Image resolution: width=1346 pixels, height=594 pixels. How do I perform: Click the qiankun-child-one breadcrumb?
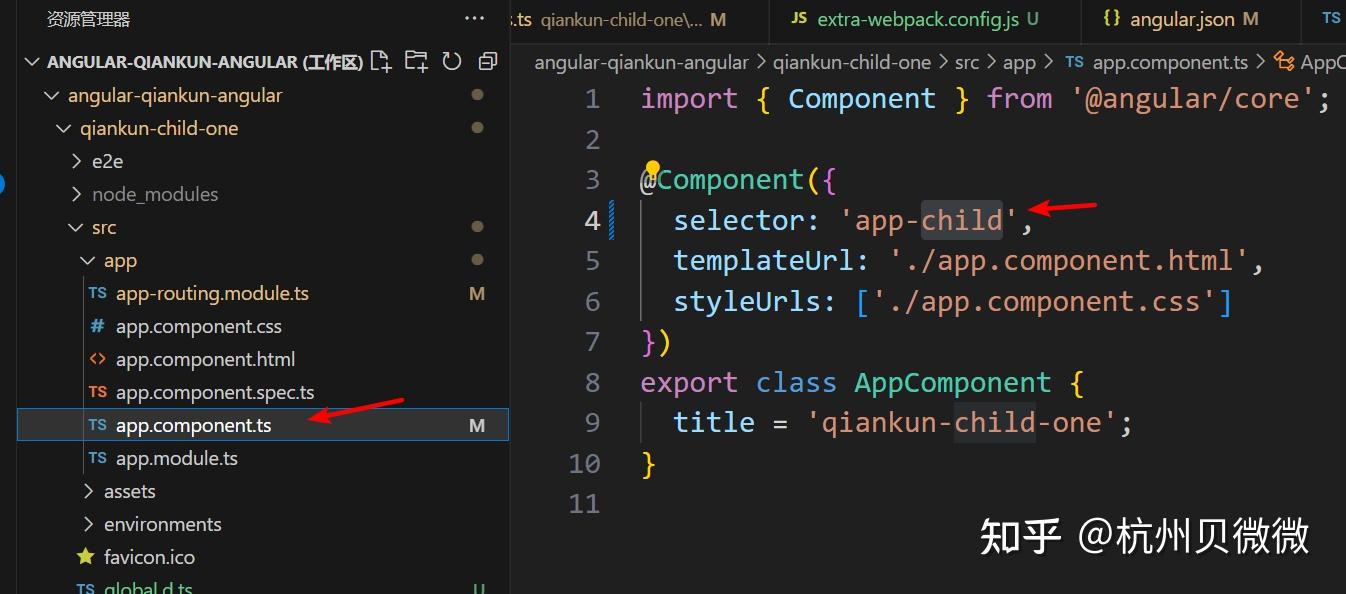tap(851, 62)
